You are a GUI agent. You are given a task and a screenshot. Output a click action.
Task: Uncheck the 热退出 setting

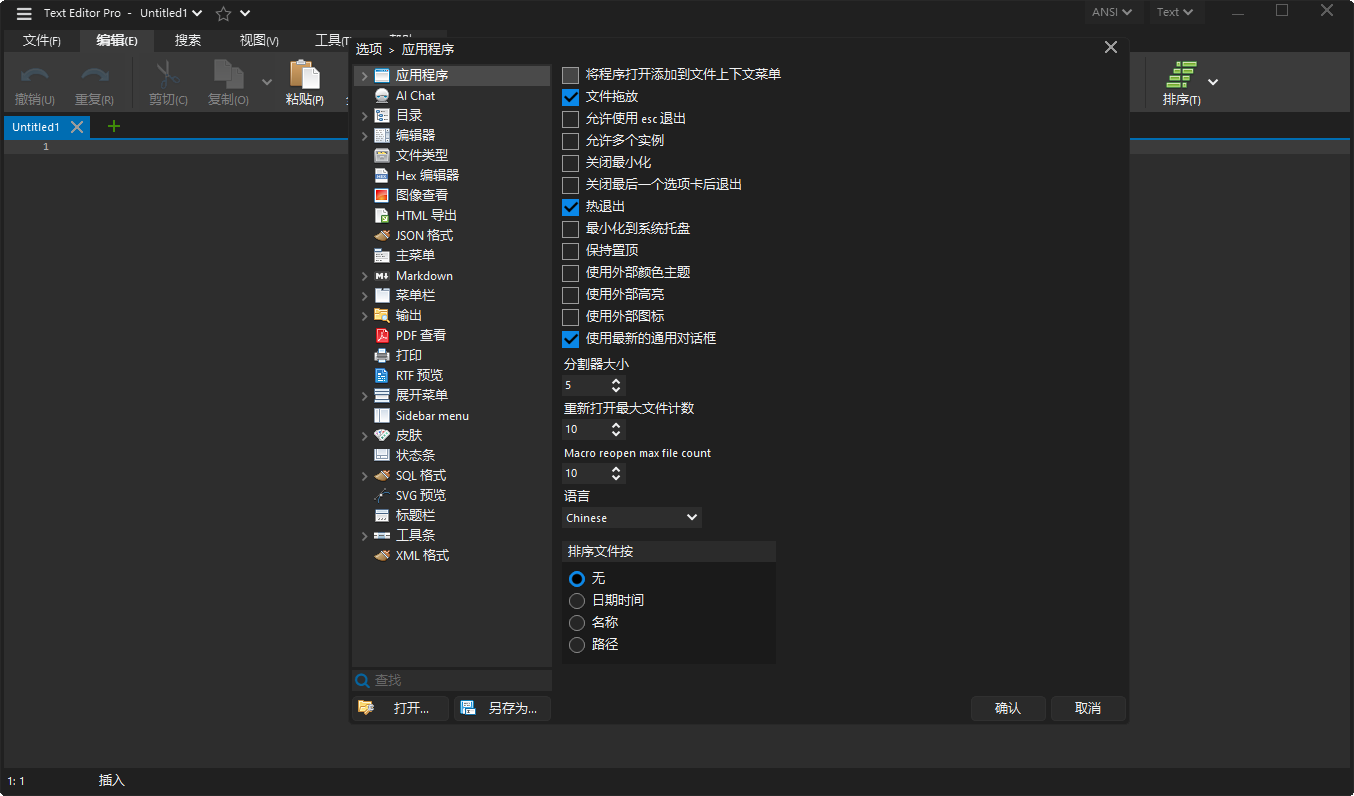click(x=570, y=207)
